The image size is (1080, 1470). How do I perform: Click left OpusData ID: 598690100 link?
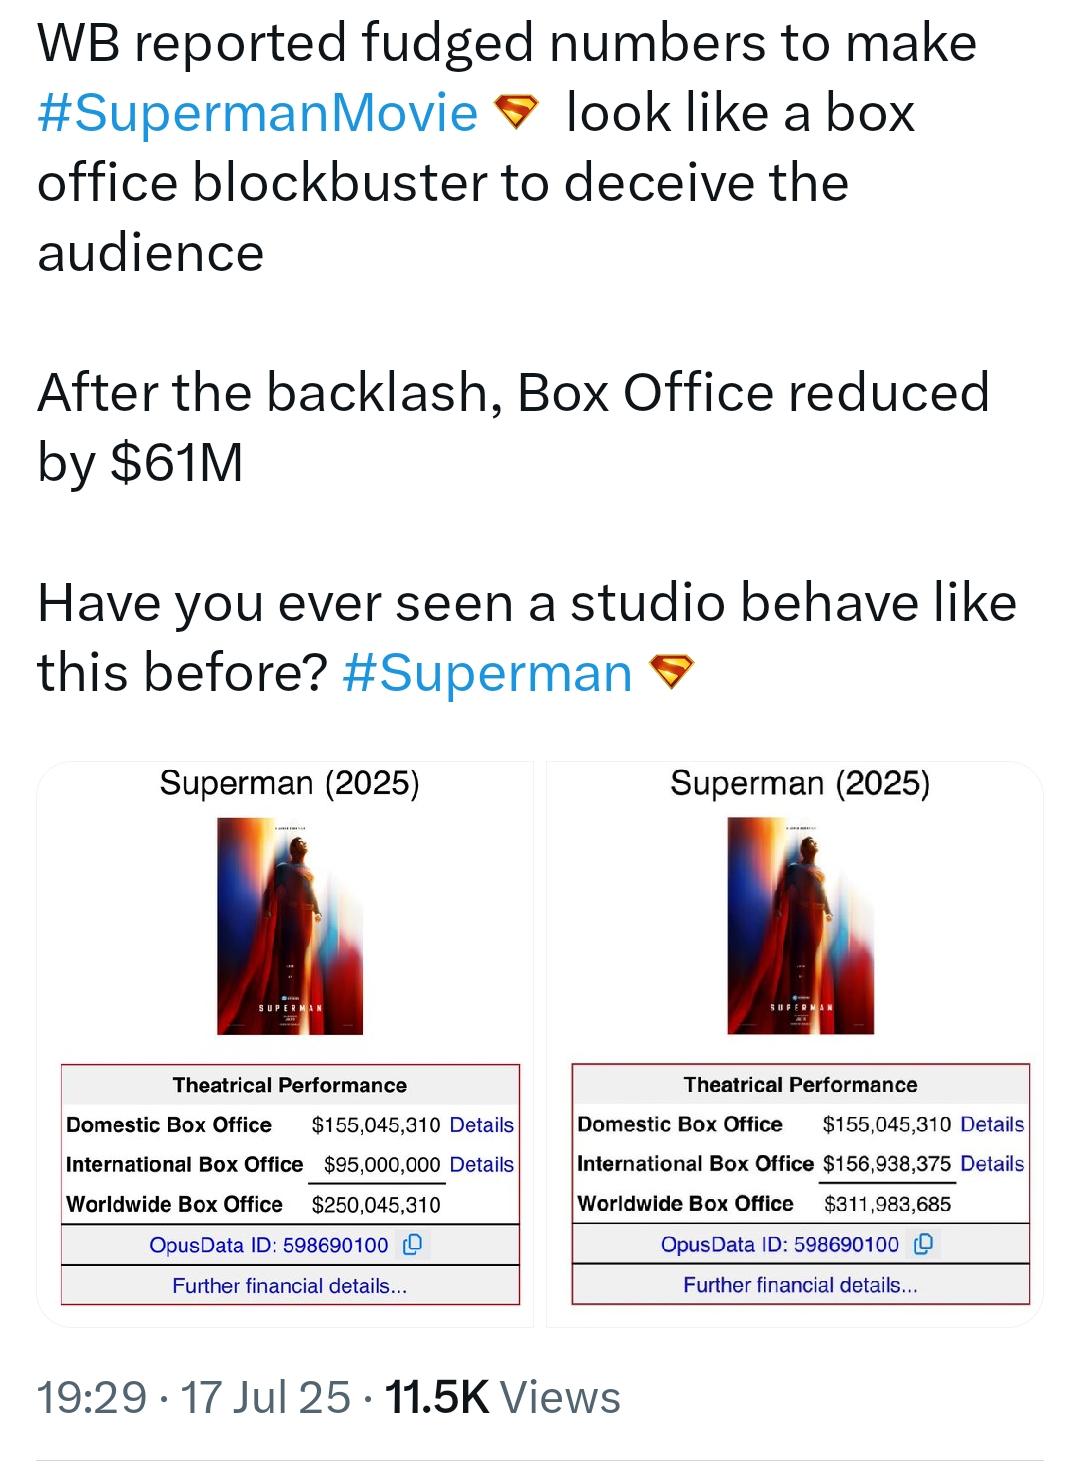269,1245
